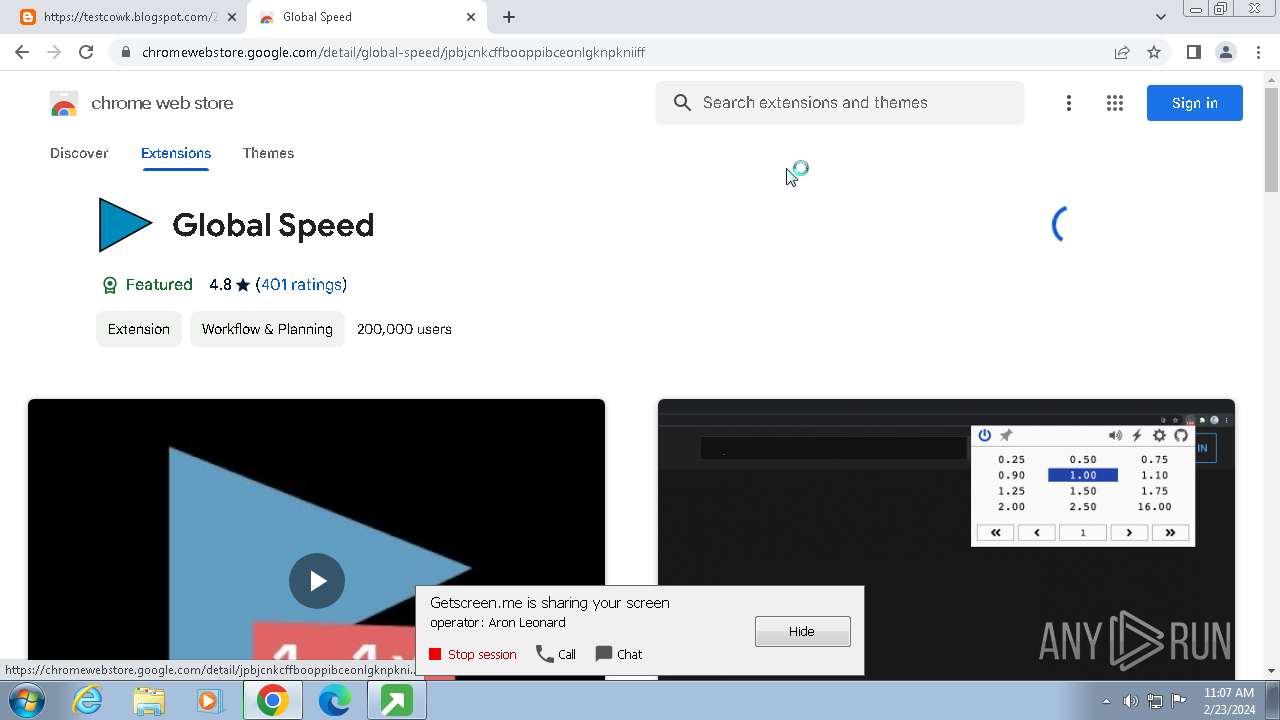This screenshot has height=720, width=1280.
Task: Switch to the testcowk blogspot tab
Action: point(128,17)
